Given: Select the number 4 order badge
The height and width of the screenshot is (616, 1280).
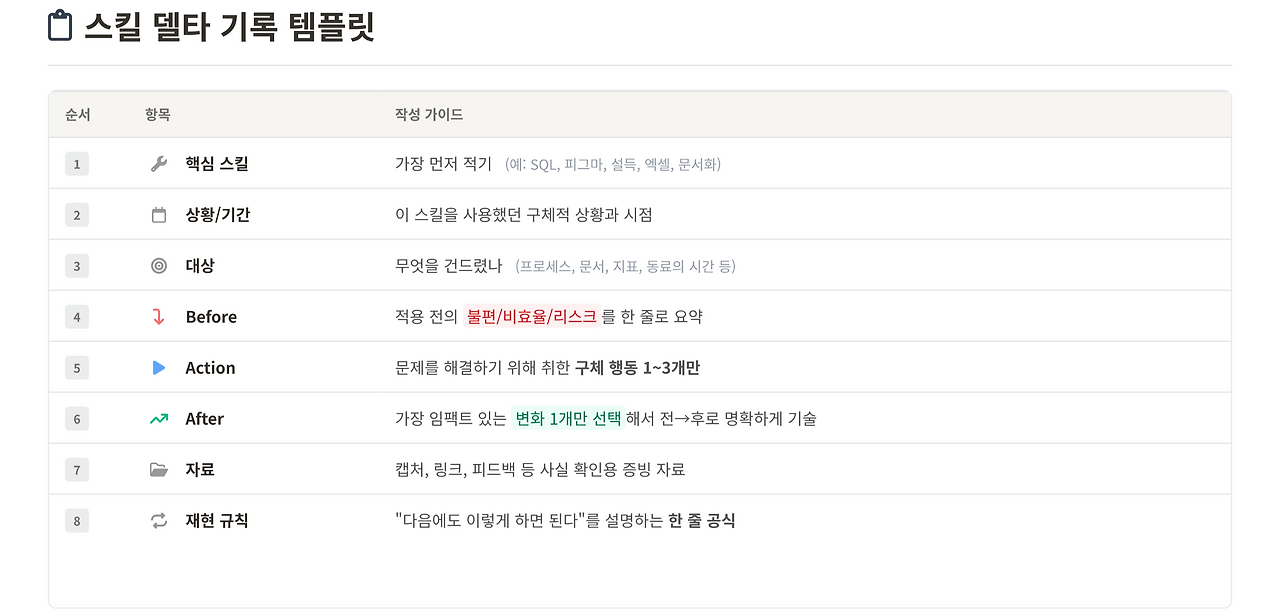Looking at the screenshot, I should click(x=77, y=317).
